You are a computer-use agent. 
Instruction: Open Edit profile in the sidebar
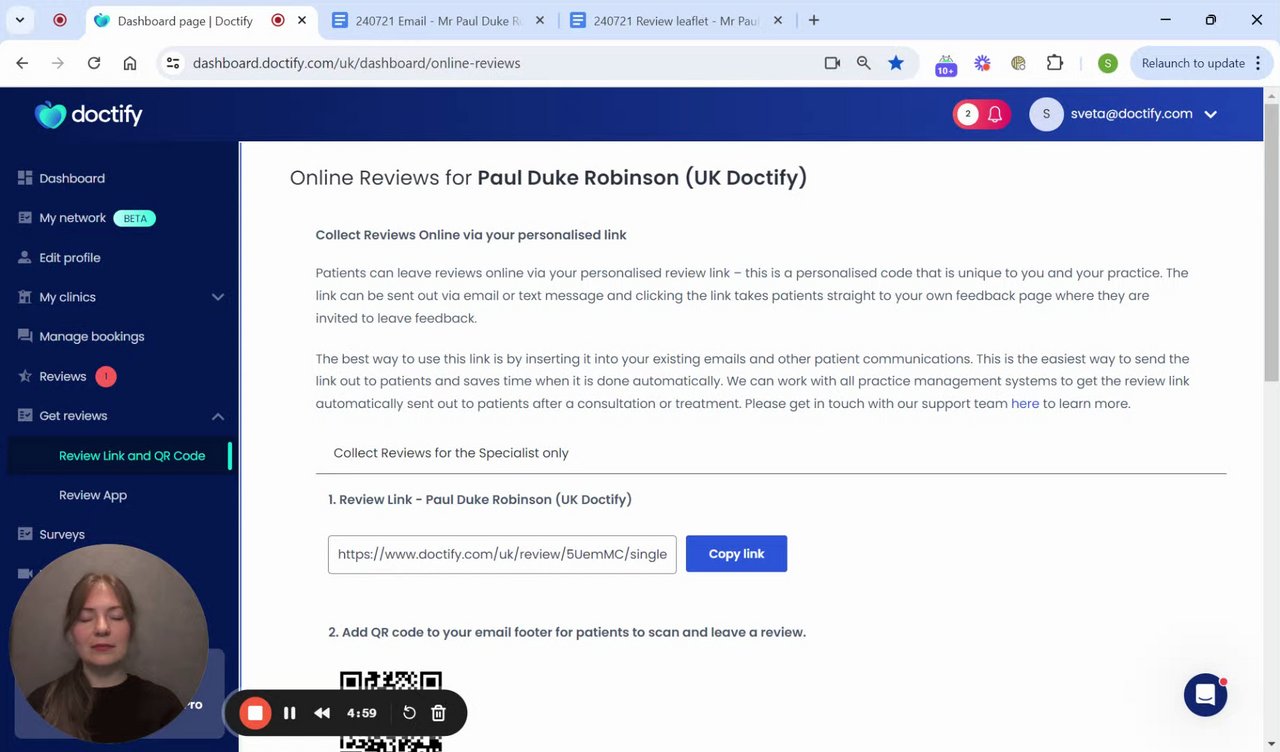[70, 257]
